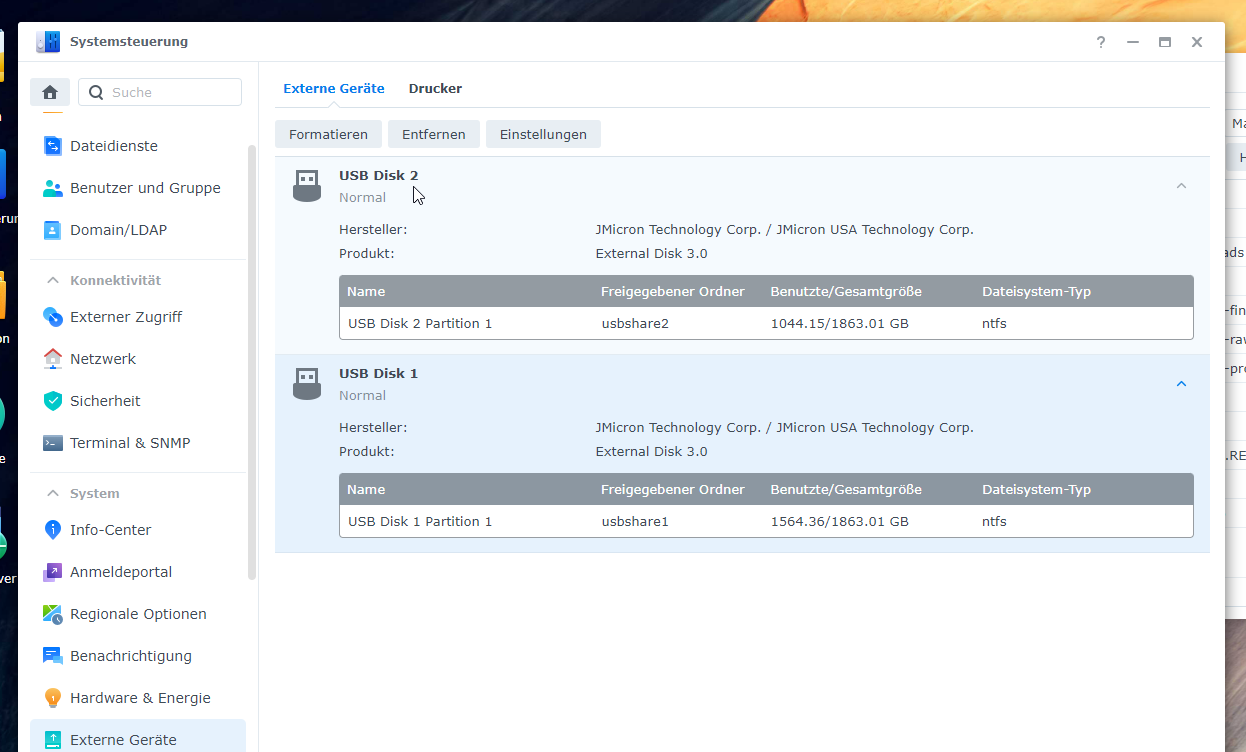Click the Dateidienste icon in sidebar

coord(53,146)
